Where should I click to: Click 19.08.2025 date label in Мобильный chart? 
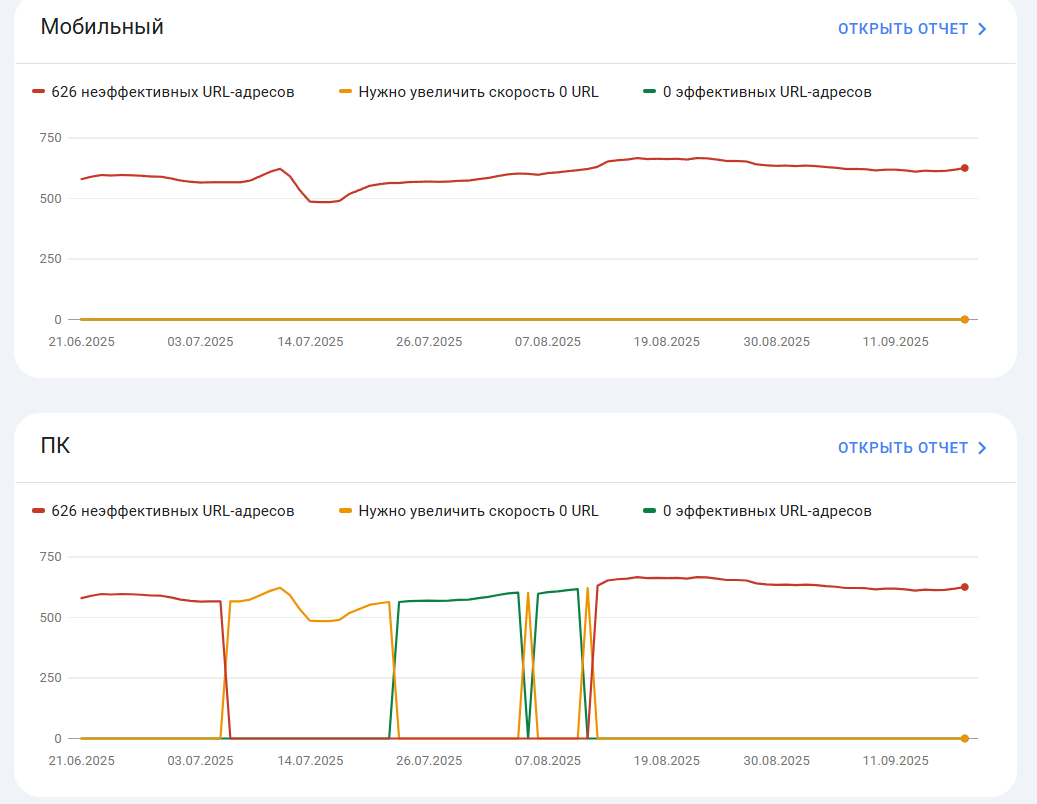[x=667, y=342]
